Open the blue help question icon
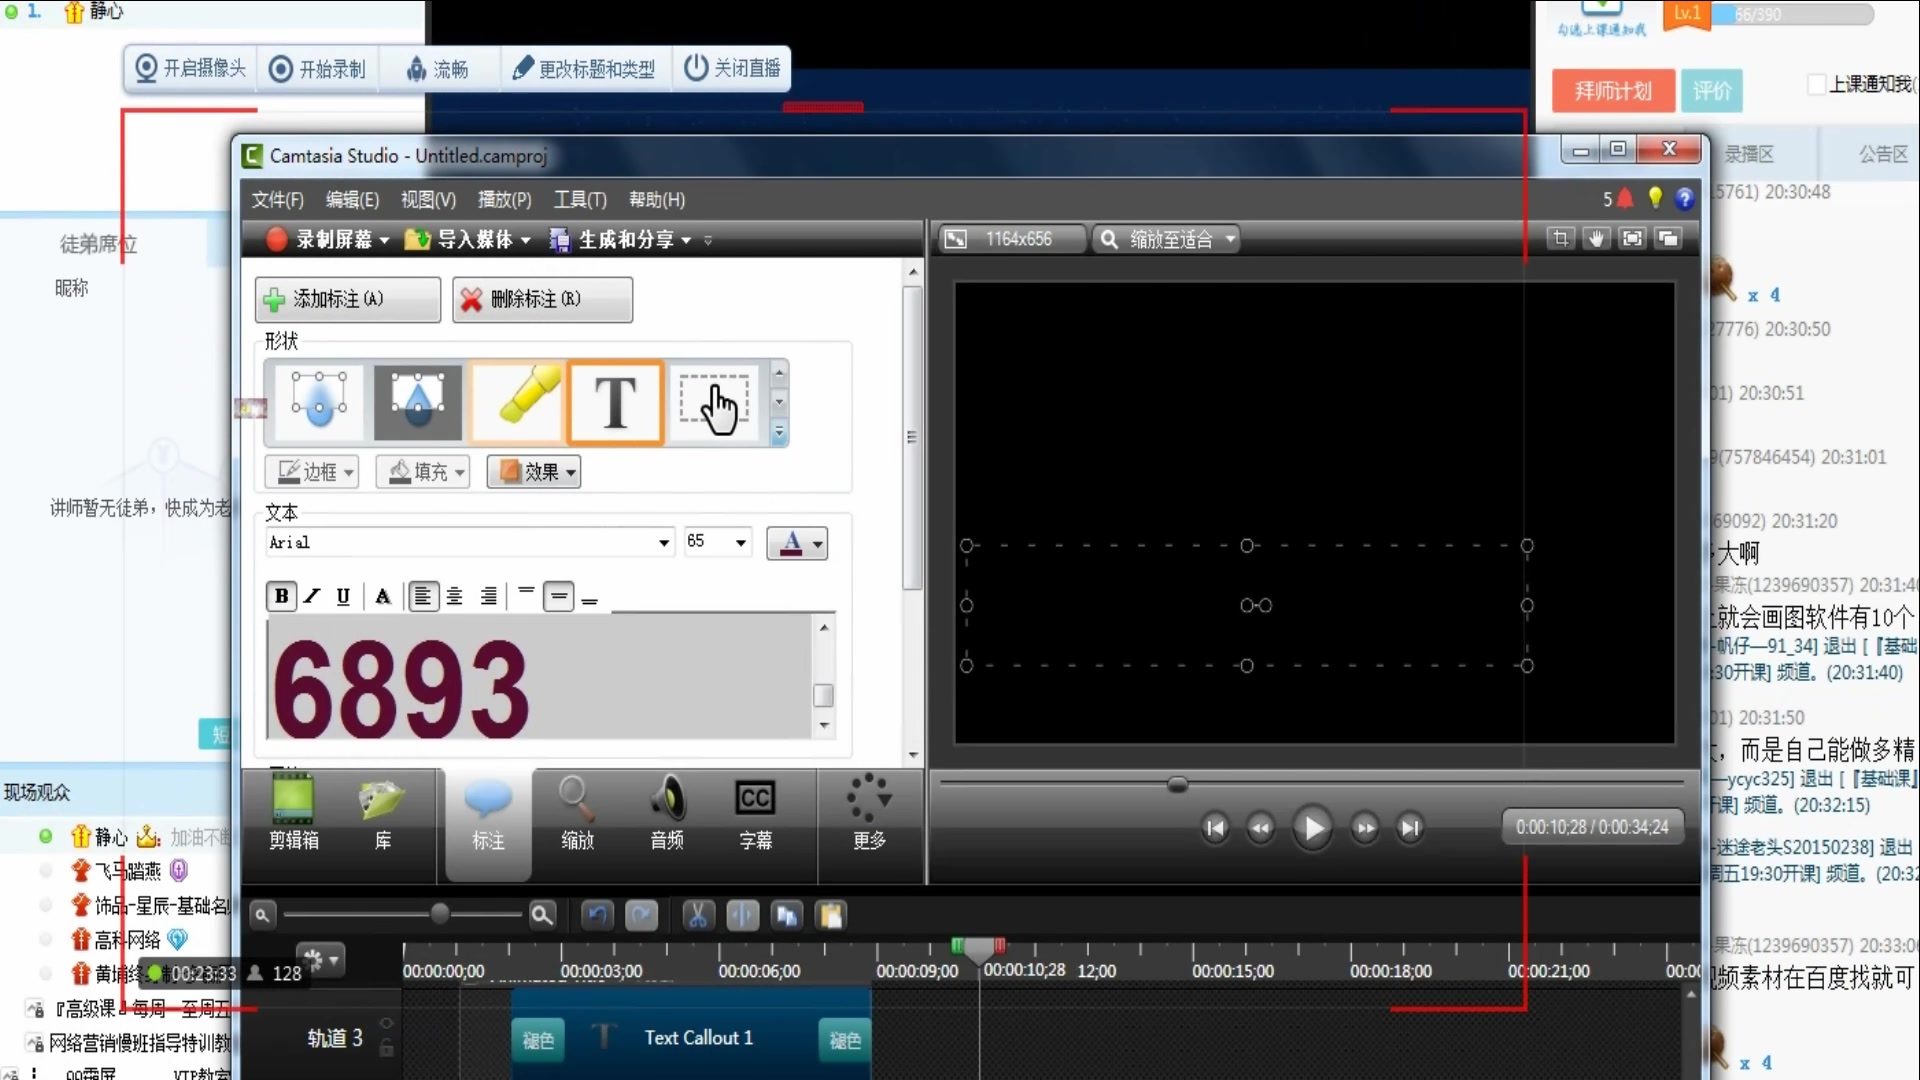1920x1080 pixels. (1685, 199)
